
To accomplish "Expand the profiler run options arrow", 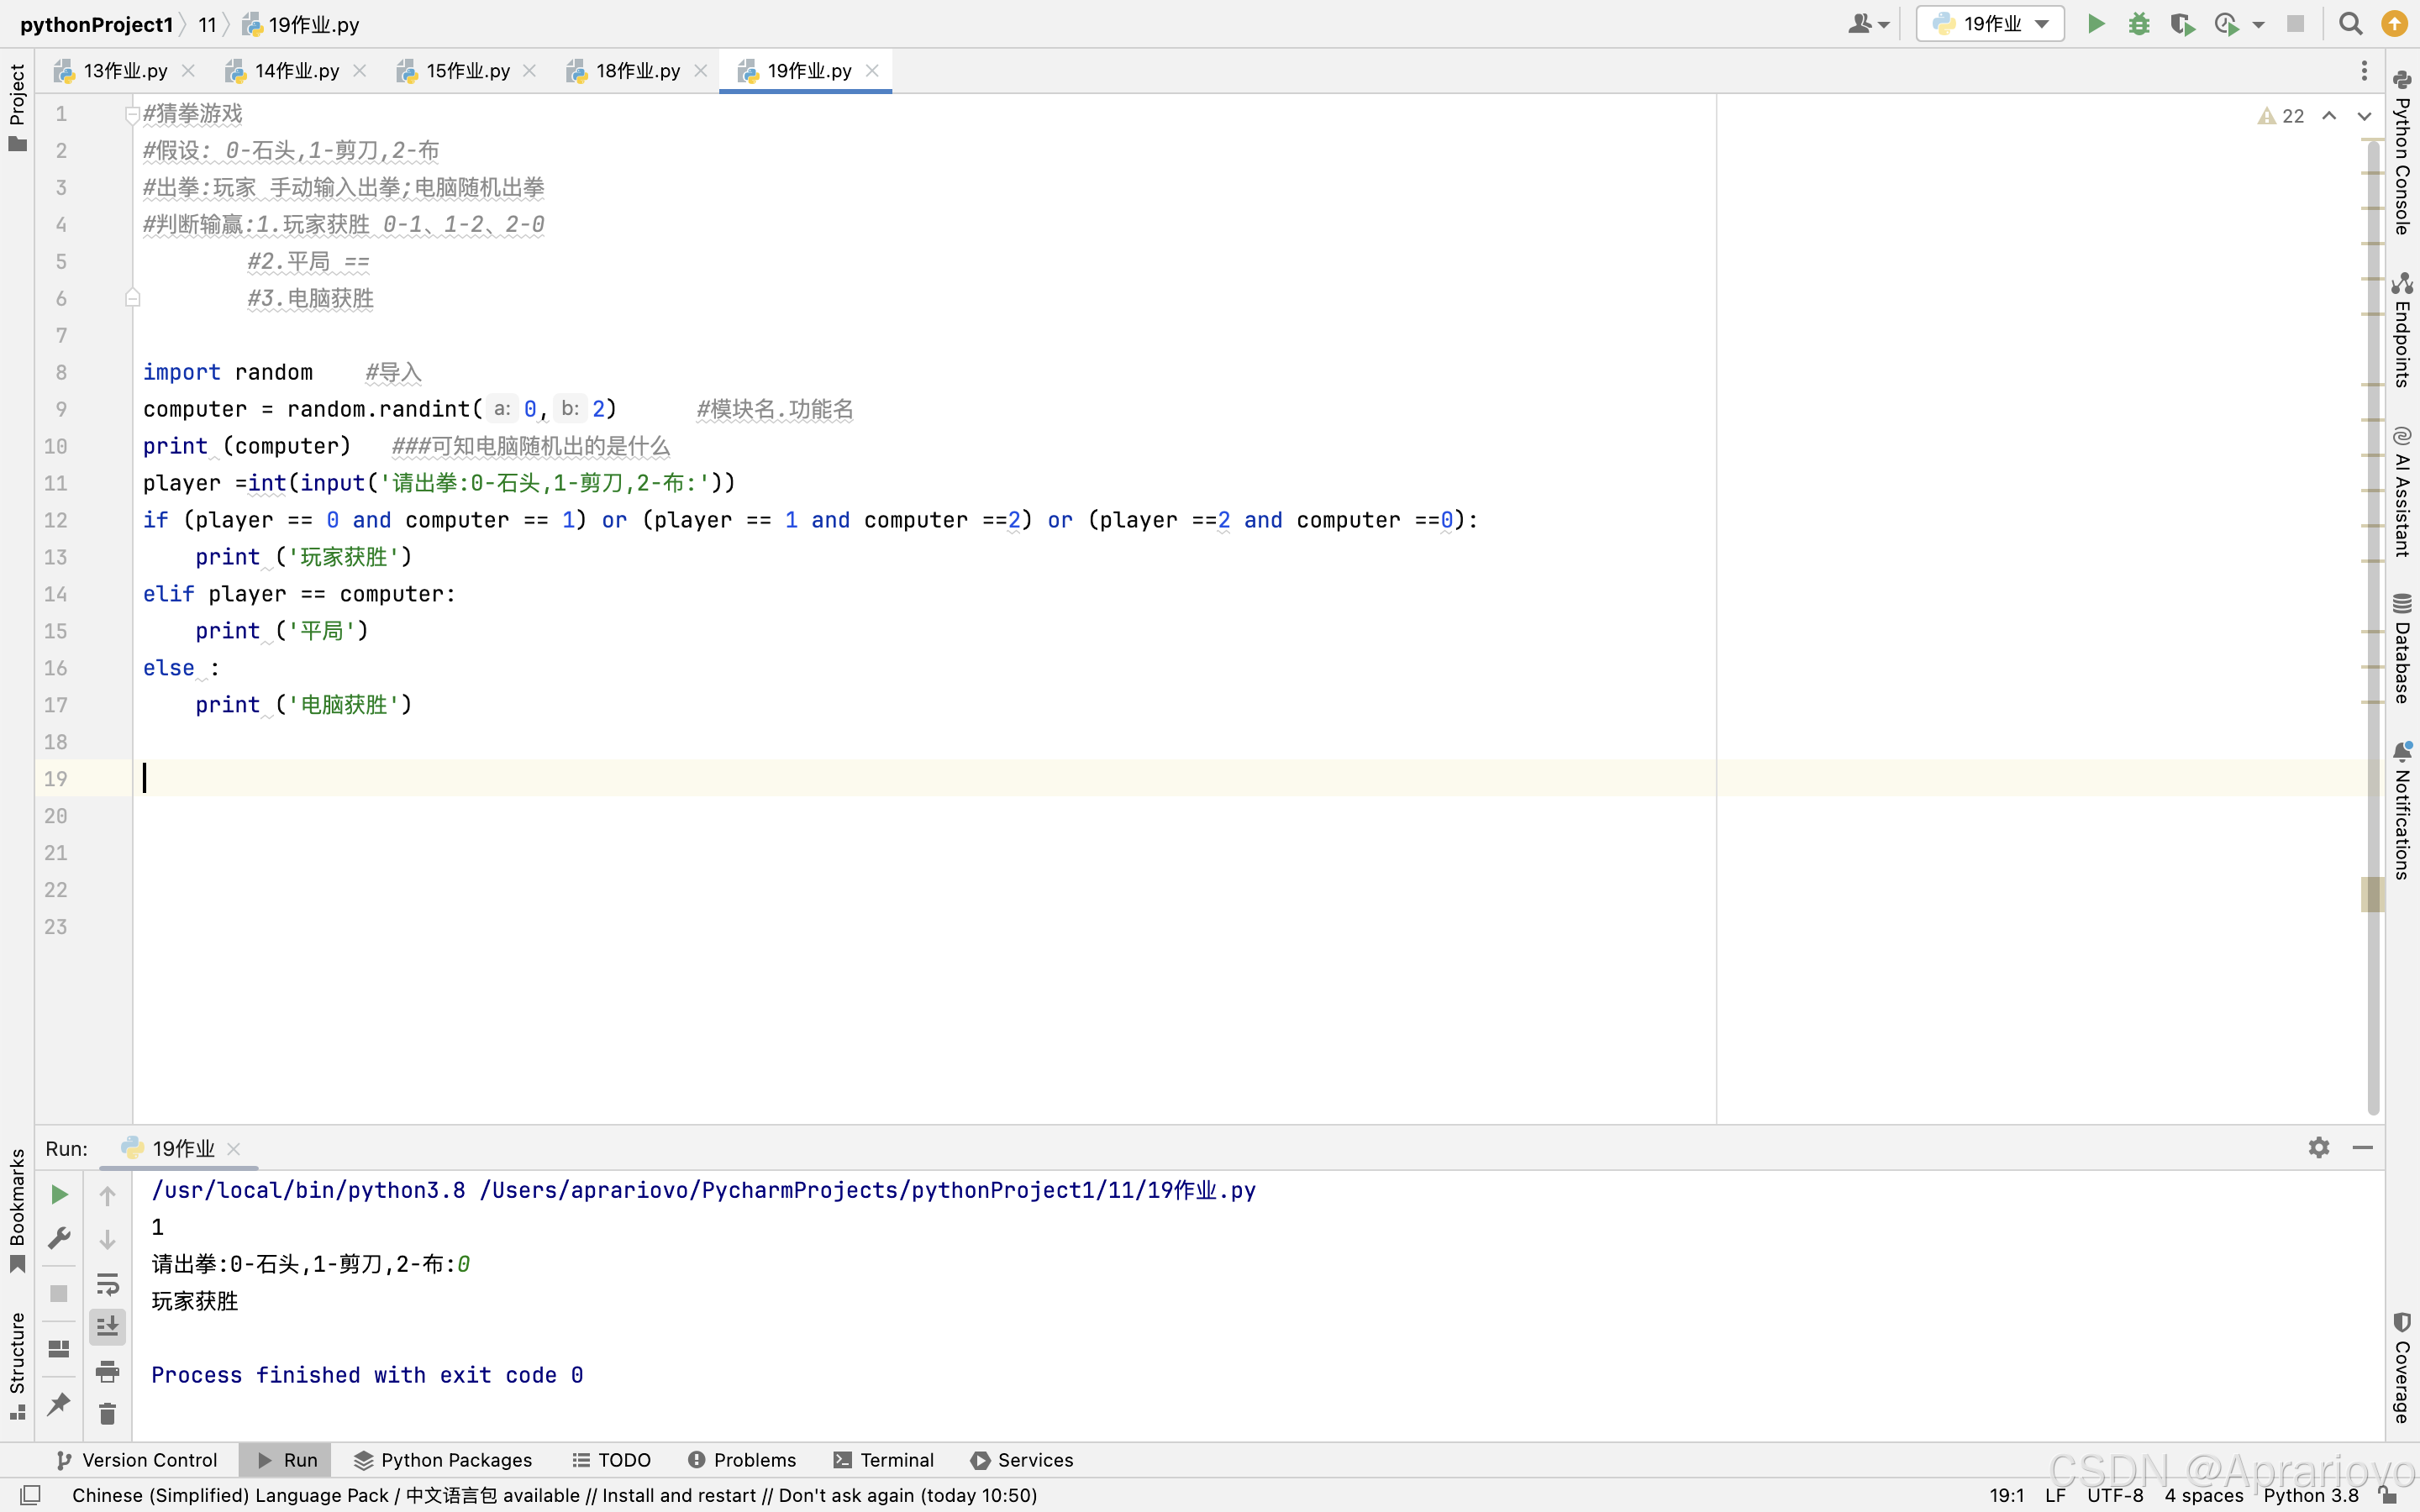I will (x=2258, y=25).
